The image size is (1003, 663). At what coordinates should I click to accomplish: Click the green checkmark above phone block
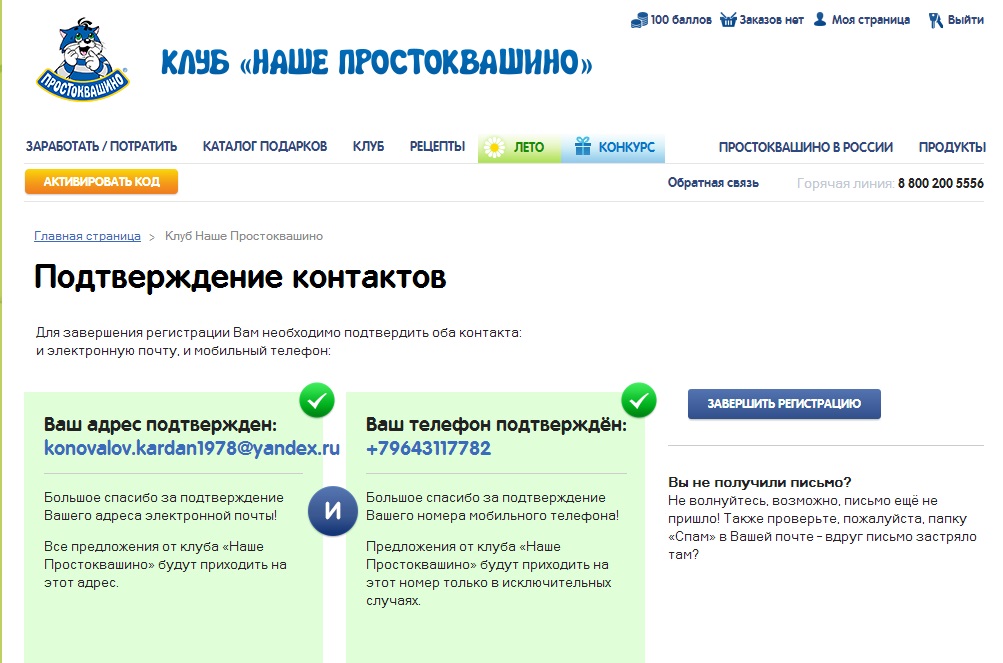coord(638,401)
